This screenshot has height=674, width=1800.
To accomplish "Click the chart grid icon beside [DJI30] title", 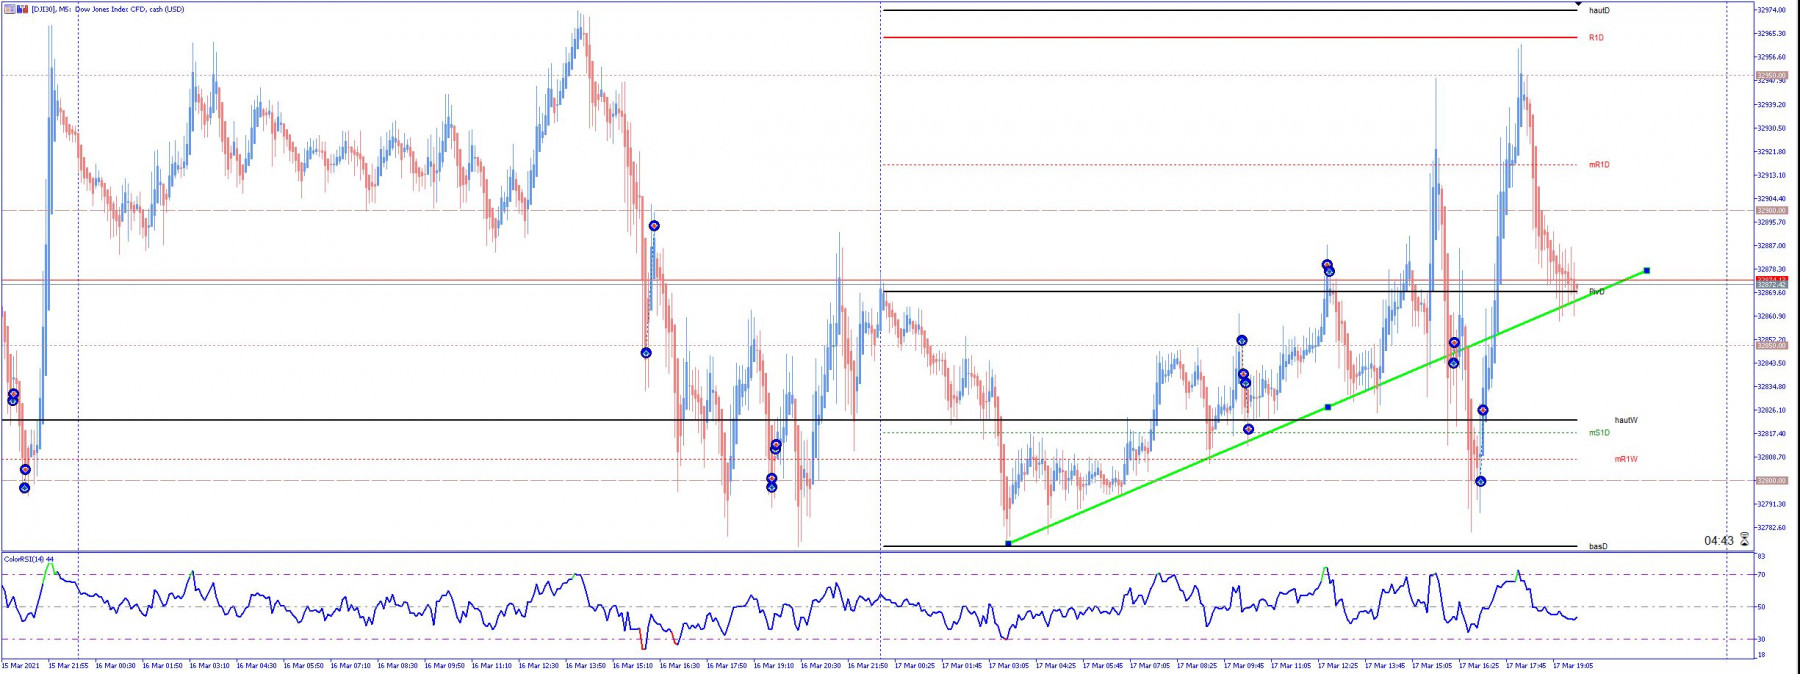I will coord(9,9).
